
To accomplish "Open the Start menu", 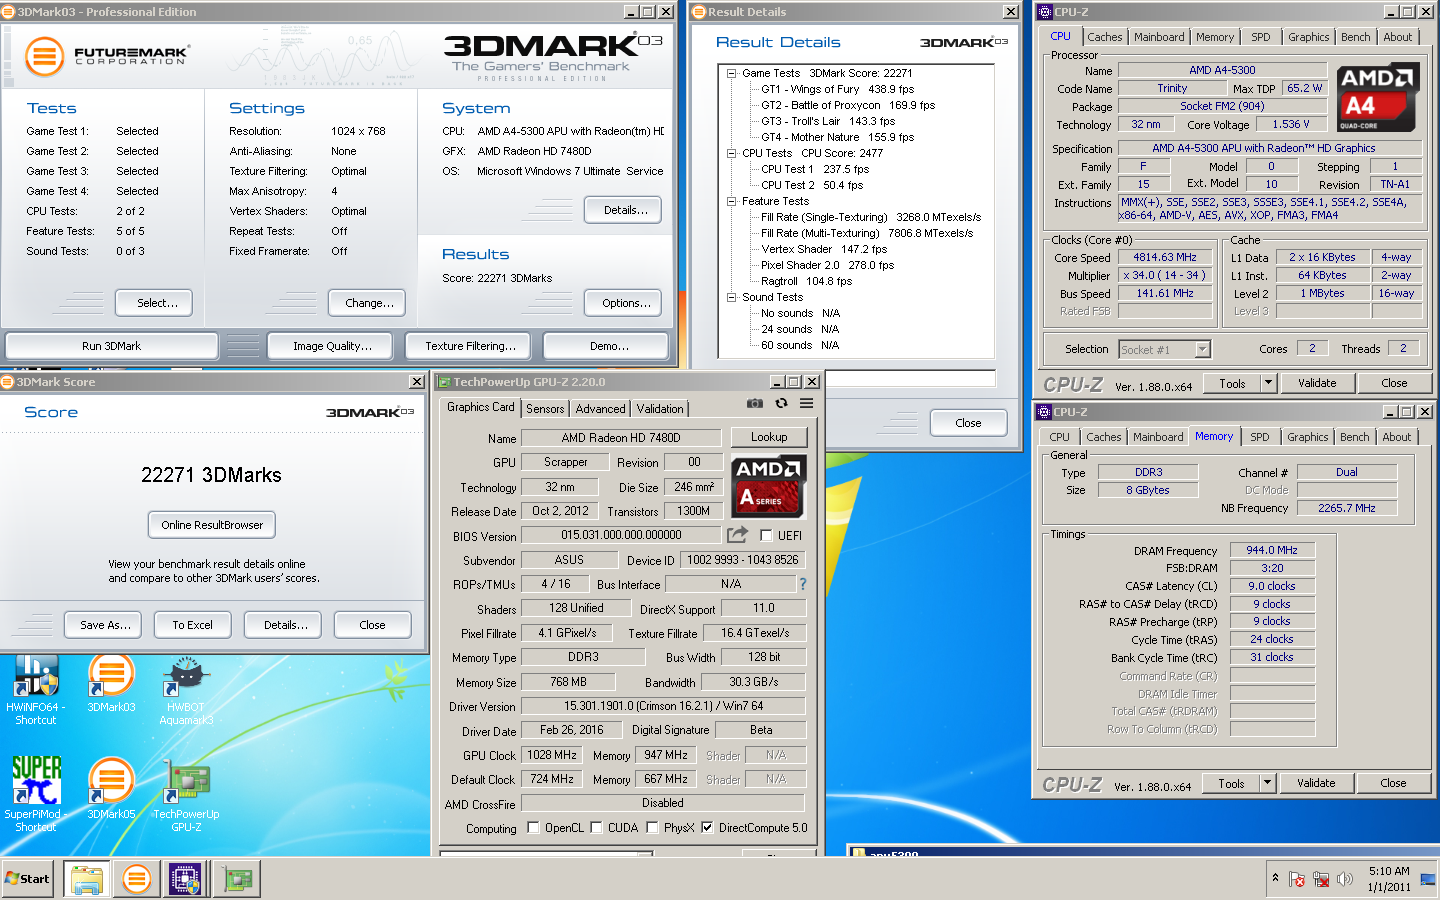I will 28,879.
